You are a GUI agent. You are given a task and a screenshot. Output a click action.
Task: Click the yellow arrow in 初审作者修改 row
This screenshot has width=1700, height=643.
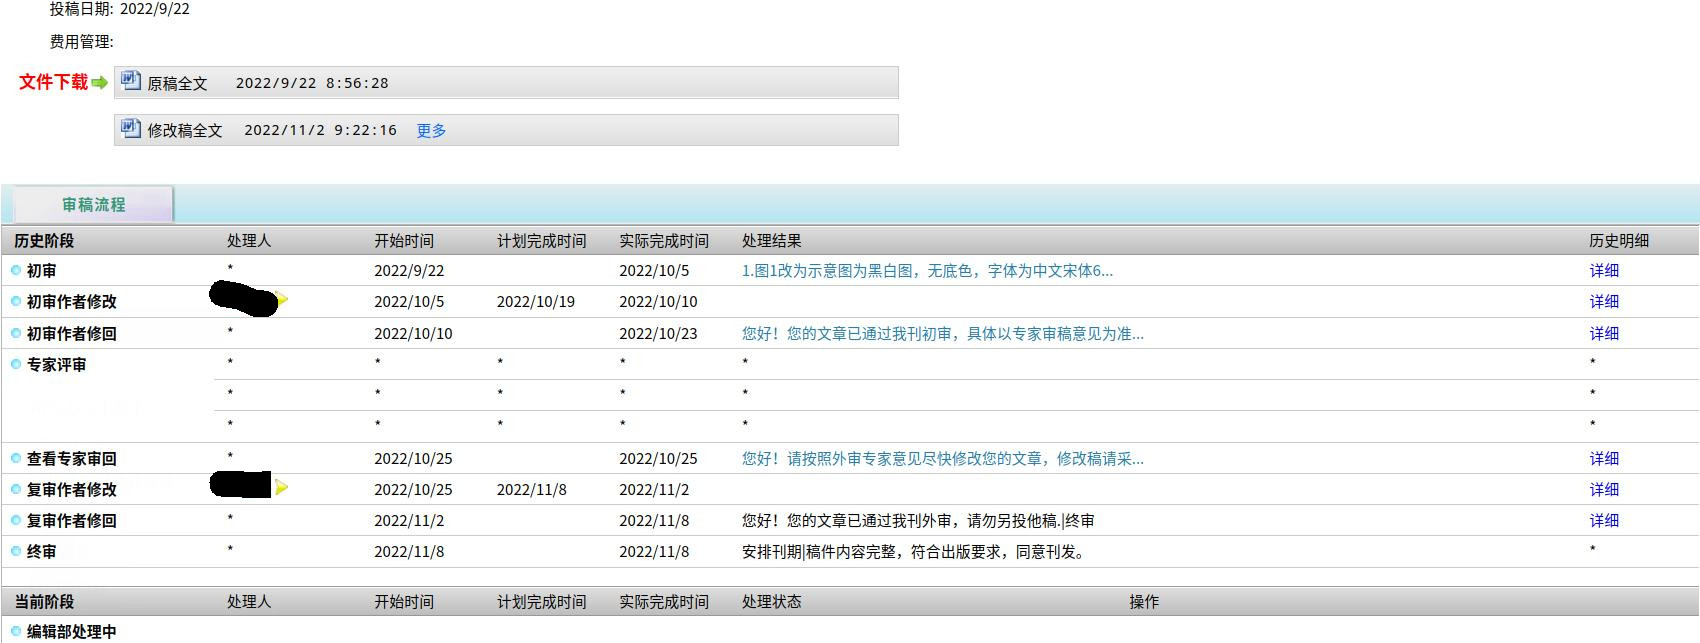click(282, 299)
